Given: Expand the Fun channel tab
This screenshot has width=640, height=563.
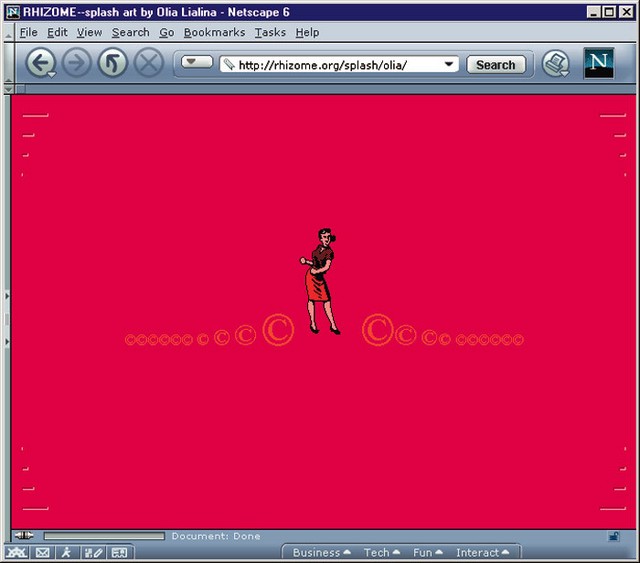Looking at the screenshot, I should pos(428,552).
